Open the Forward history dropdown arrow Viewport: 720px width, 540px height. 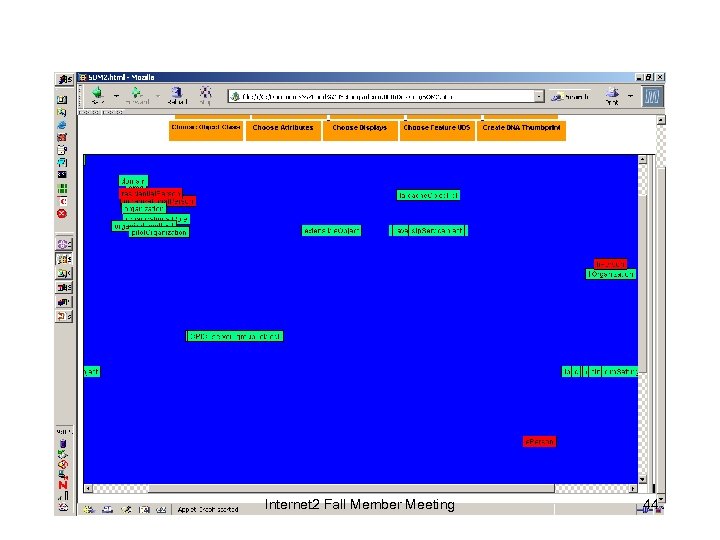click(x=158, y=96)
